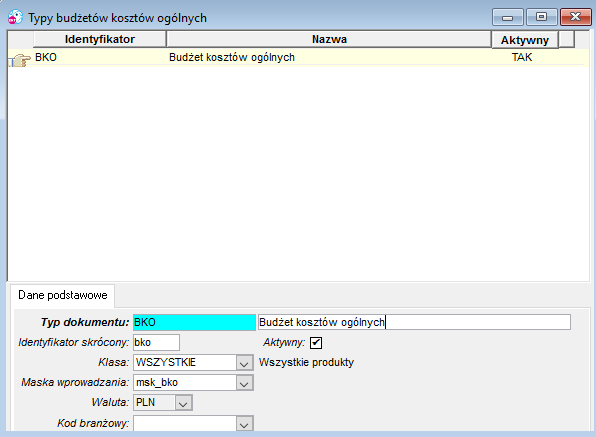Click the Typ dokumentu label
The height and width of the screenshot is (437, 596).
[x=85, y=322]
